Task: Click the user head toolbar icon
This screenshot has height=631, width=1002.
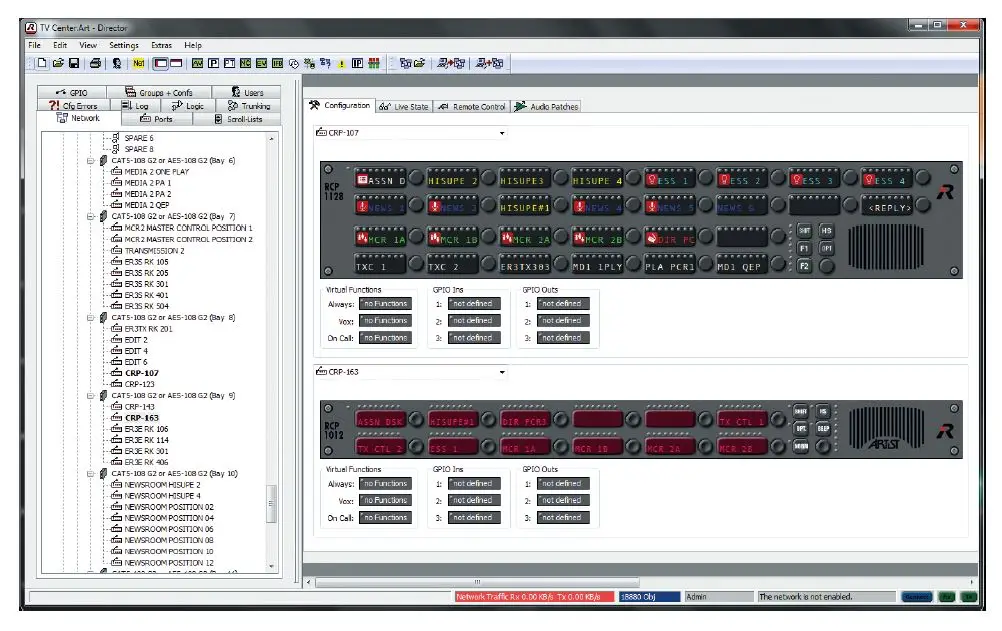Action: pos(117,63)
